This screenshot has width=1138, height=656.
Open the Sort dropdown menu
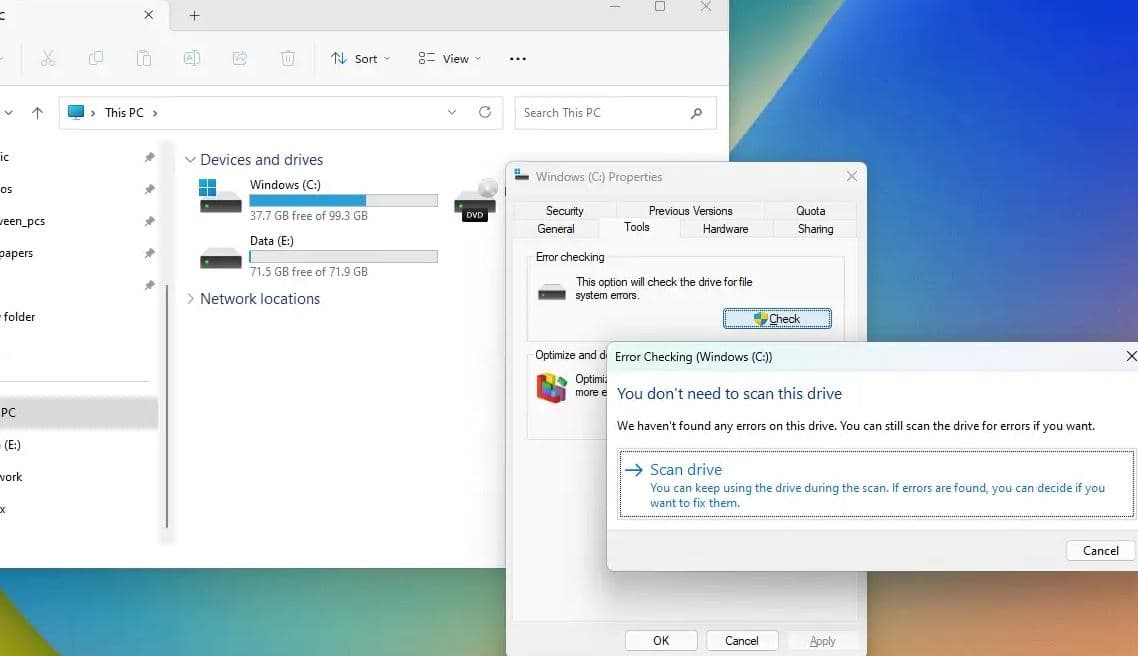pos(361,59)
